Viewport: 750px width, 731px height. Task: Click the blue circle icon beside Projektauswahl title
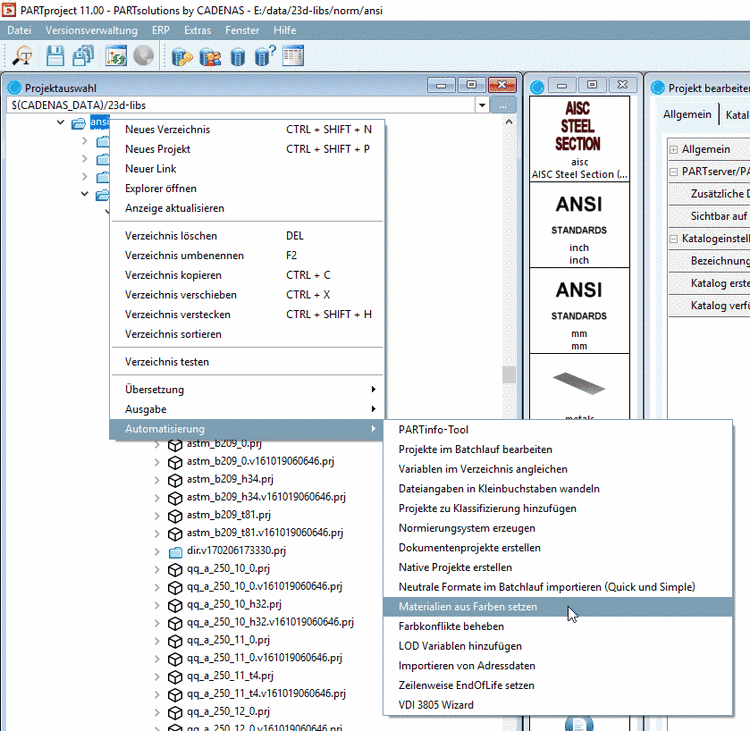click(x=15, y=88)
